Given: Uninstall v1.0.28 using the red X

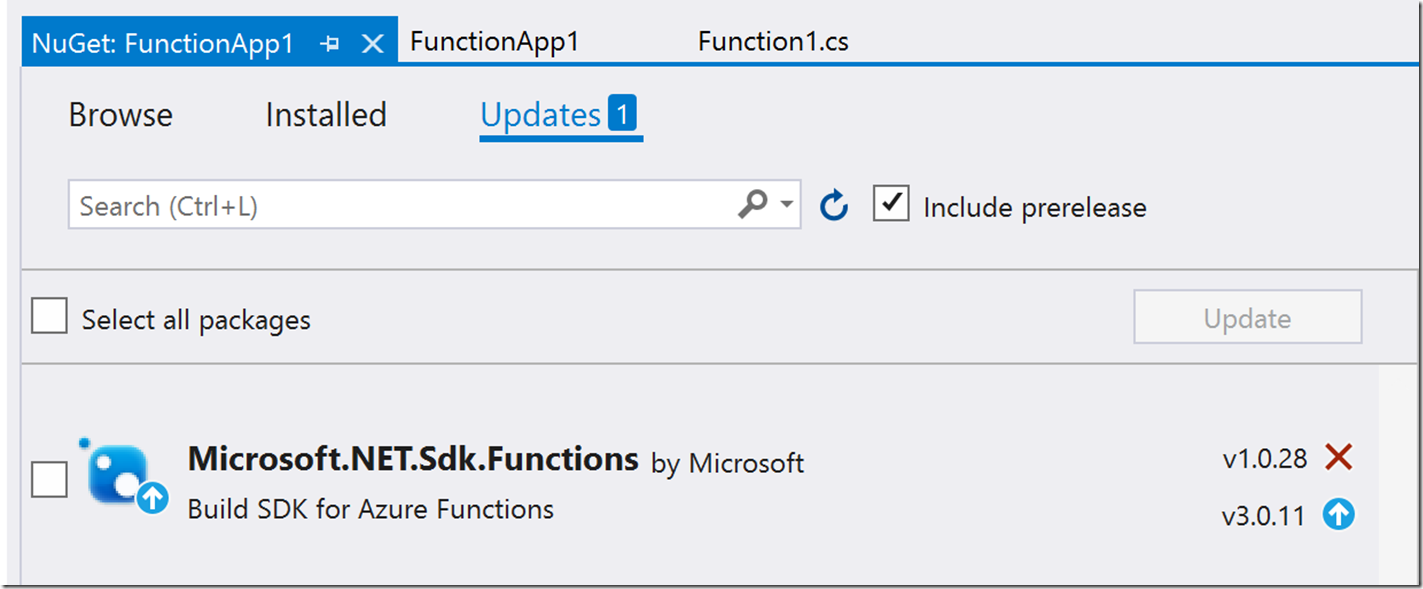Looking at the screenshot, I should [x=1338, y=458].
